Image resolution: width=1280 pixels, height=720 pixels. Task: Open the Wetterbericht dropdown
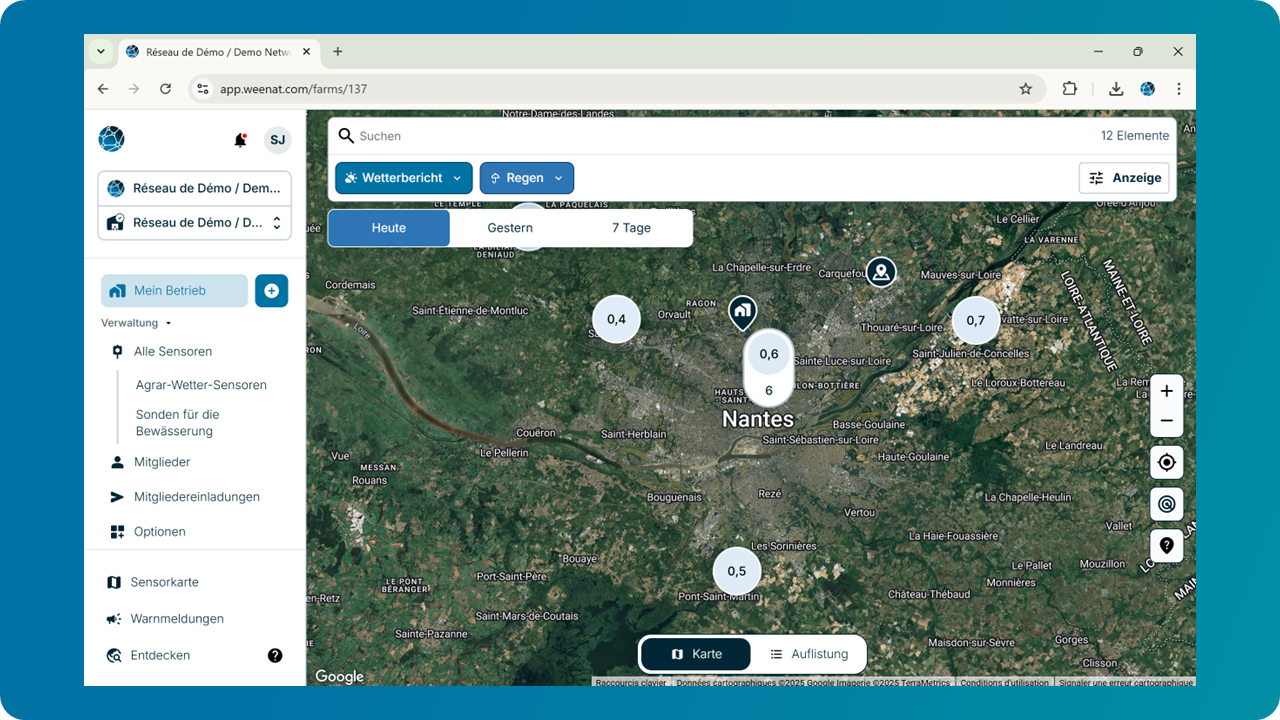click(403, 178)
